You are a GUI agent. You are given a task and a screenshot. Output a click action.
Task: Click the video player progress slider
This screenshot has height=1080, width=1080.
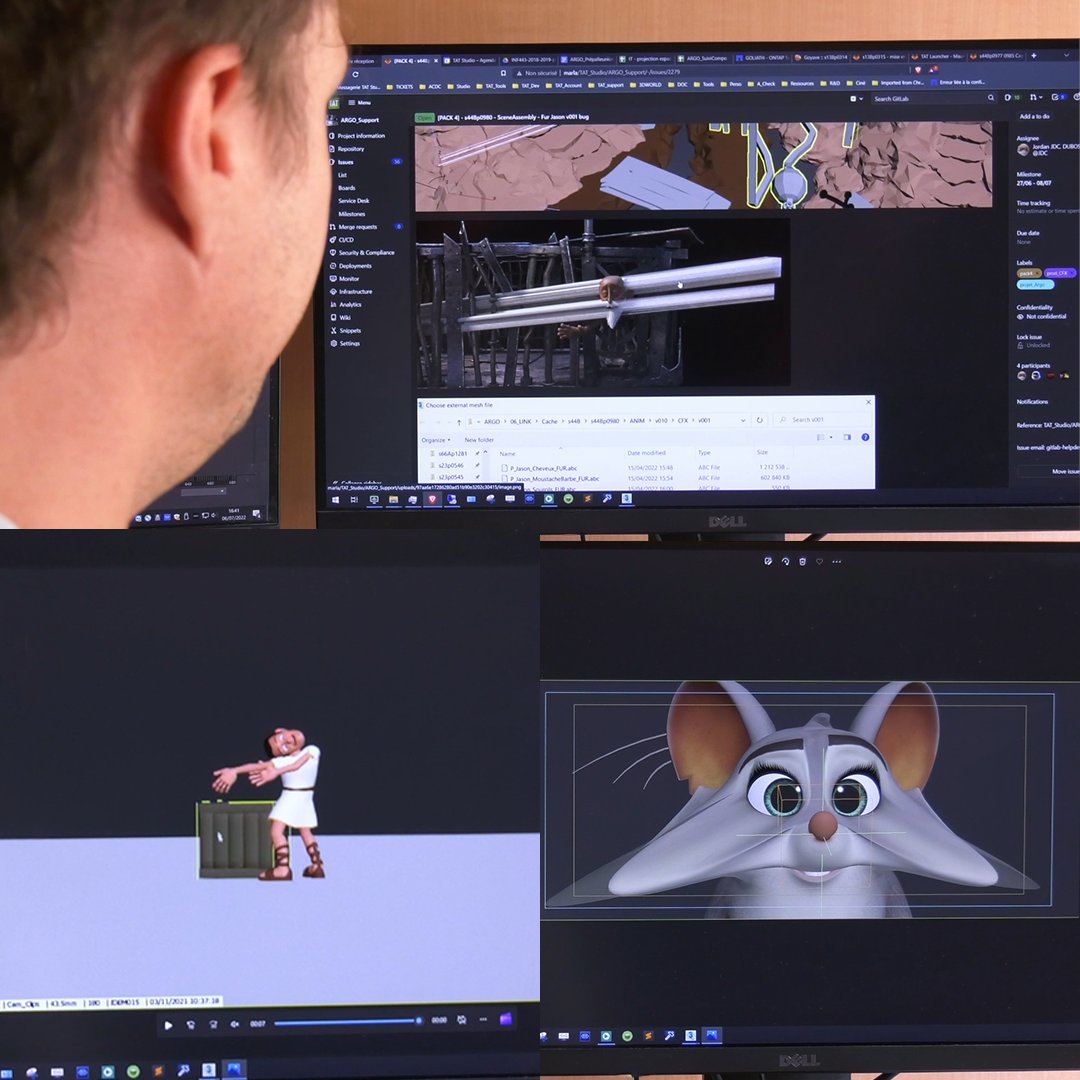[348, 1022]
